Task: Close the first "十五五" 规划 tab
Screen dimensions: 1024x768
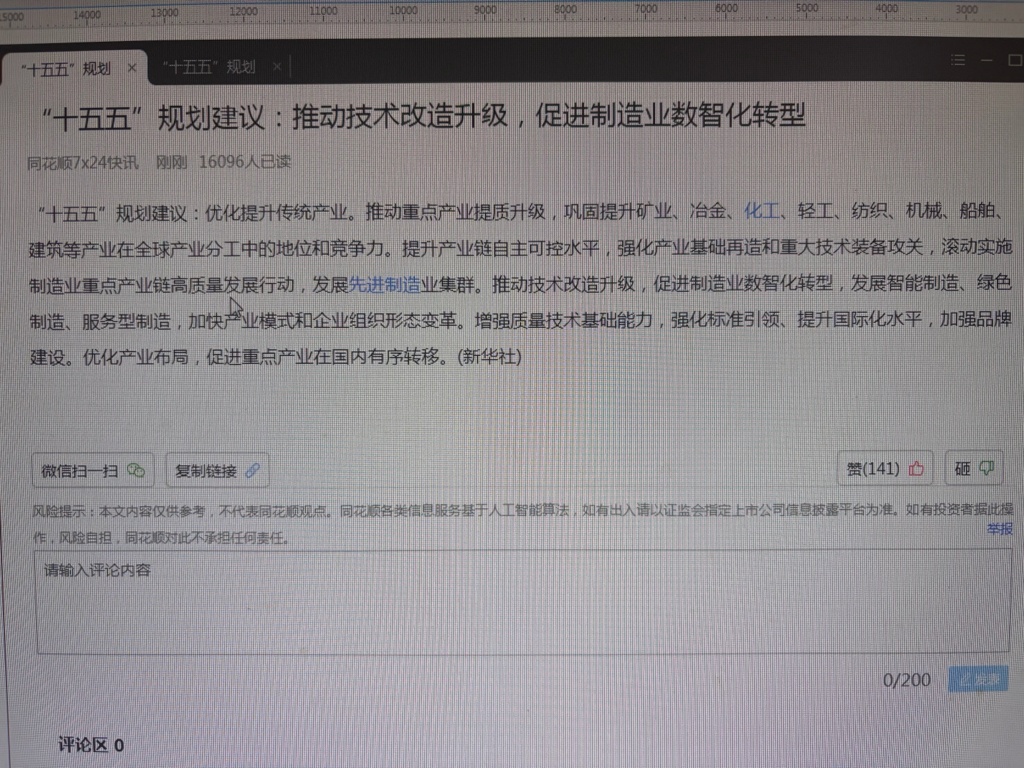Action: coord(132,67)
